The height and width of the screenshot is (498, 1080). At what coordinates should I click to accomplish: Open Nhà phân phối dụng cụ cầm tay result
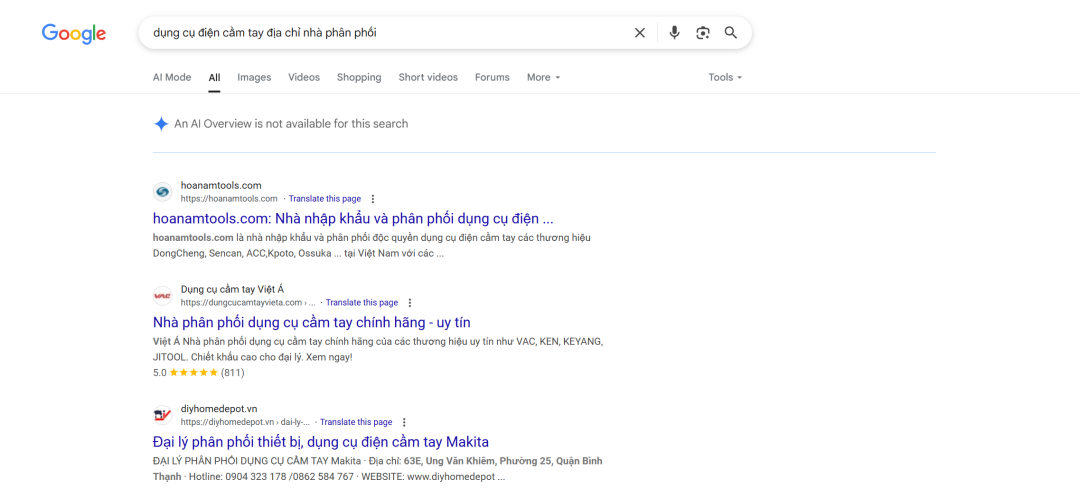311,322
